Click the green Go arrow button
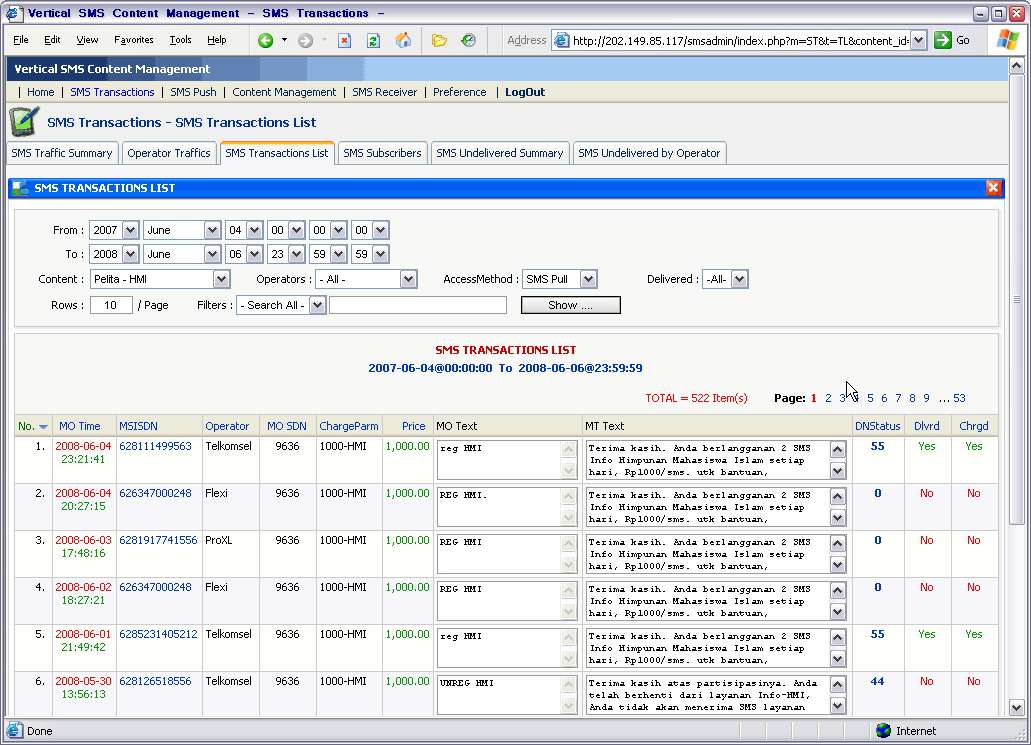The width and height of the screenshot is (1031, 745). click(x=943, y=41)
